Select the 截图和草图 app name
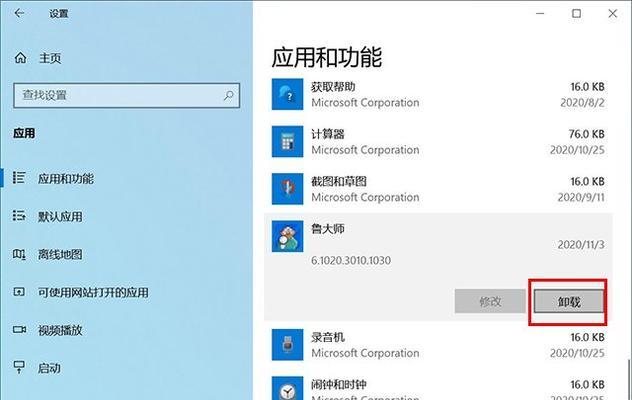This screenshot has height=400, width=632. (x=339, y=181)
